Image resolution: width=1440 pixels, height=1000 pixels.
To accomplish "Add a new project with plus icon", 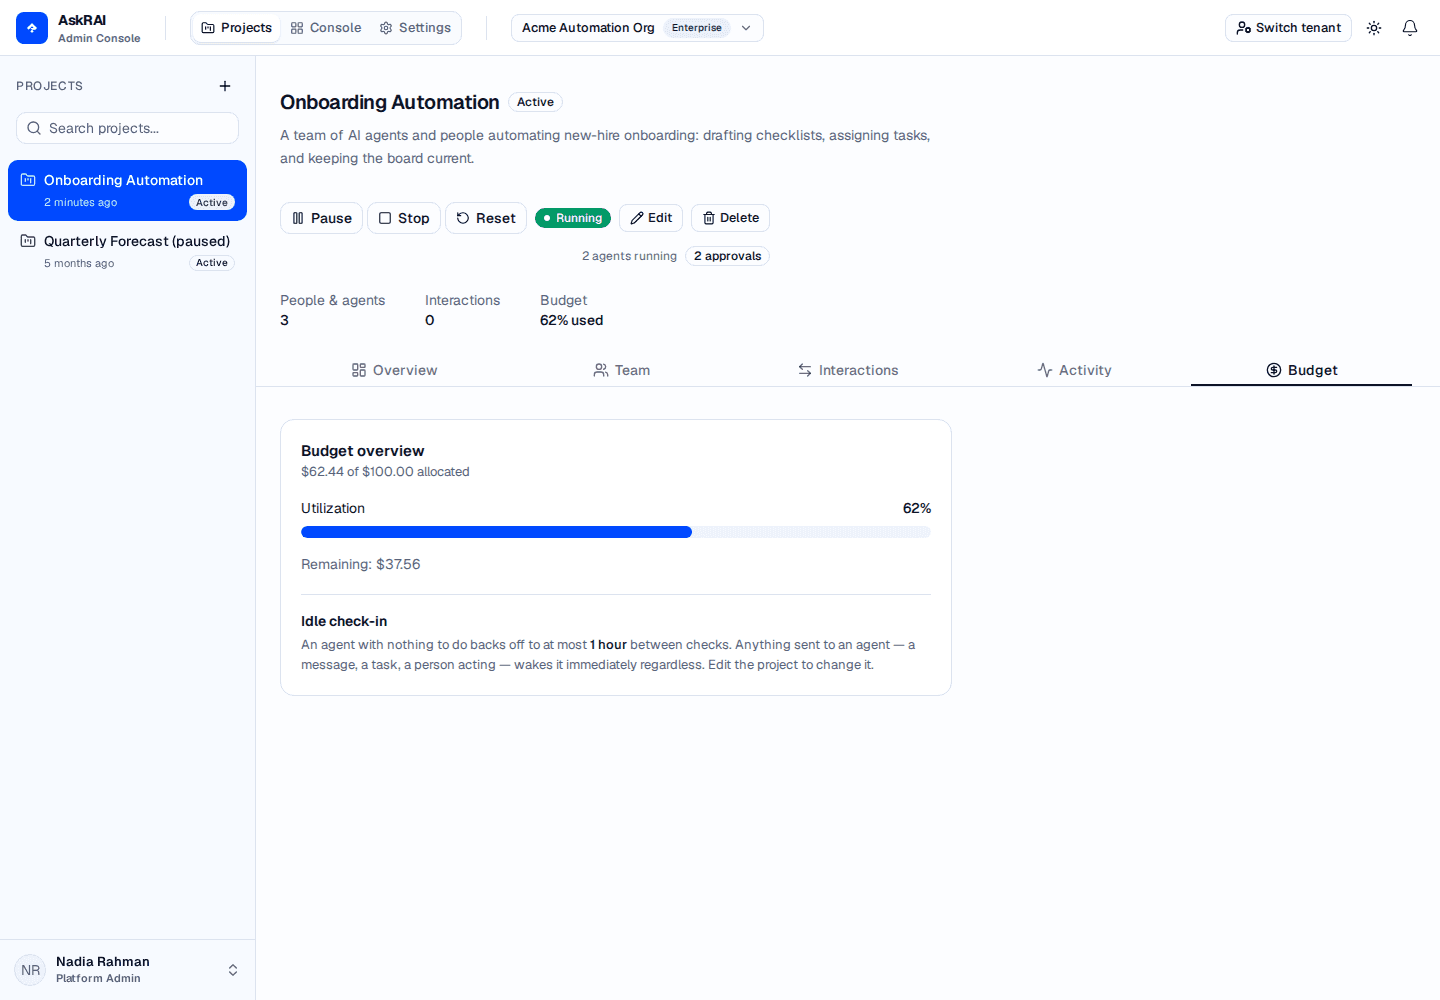I will pos(225,86).
